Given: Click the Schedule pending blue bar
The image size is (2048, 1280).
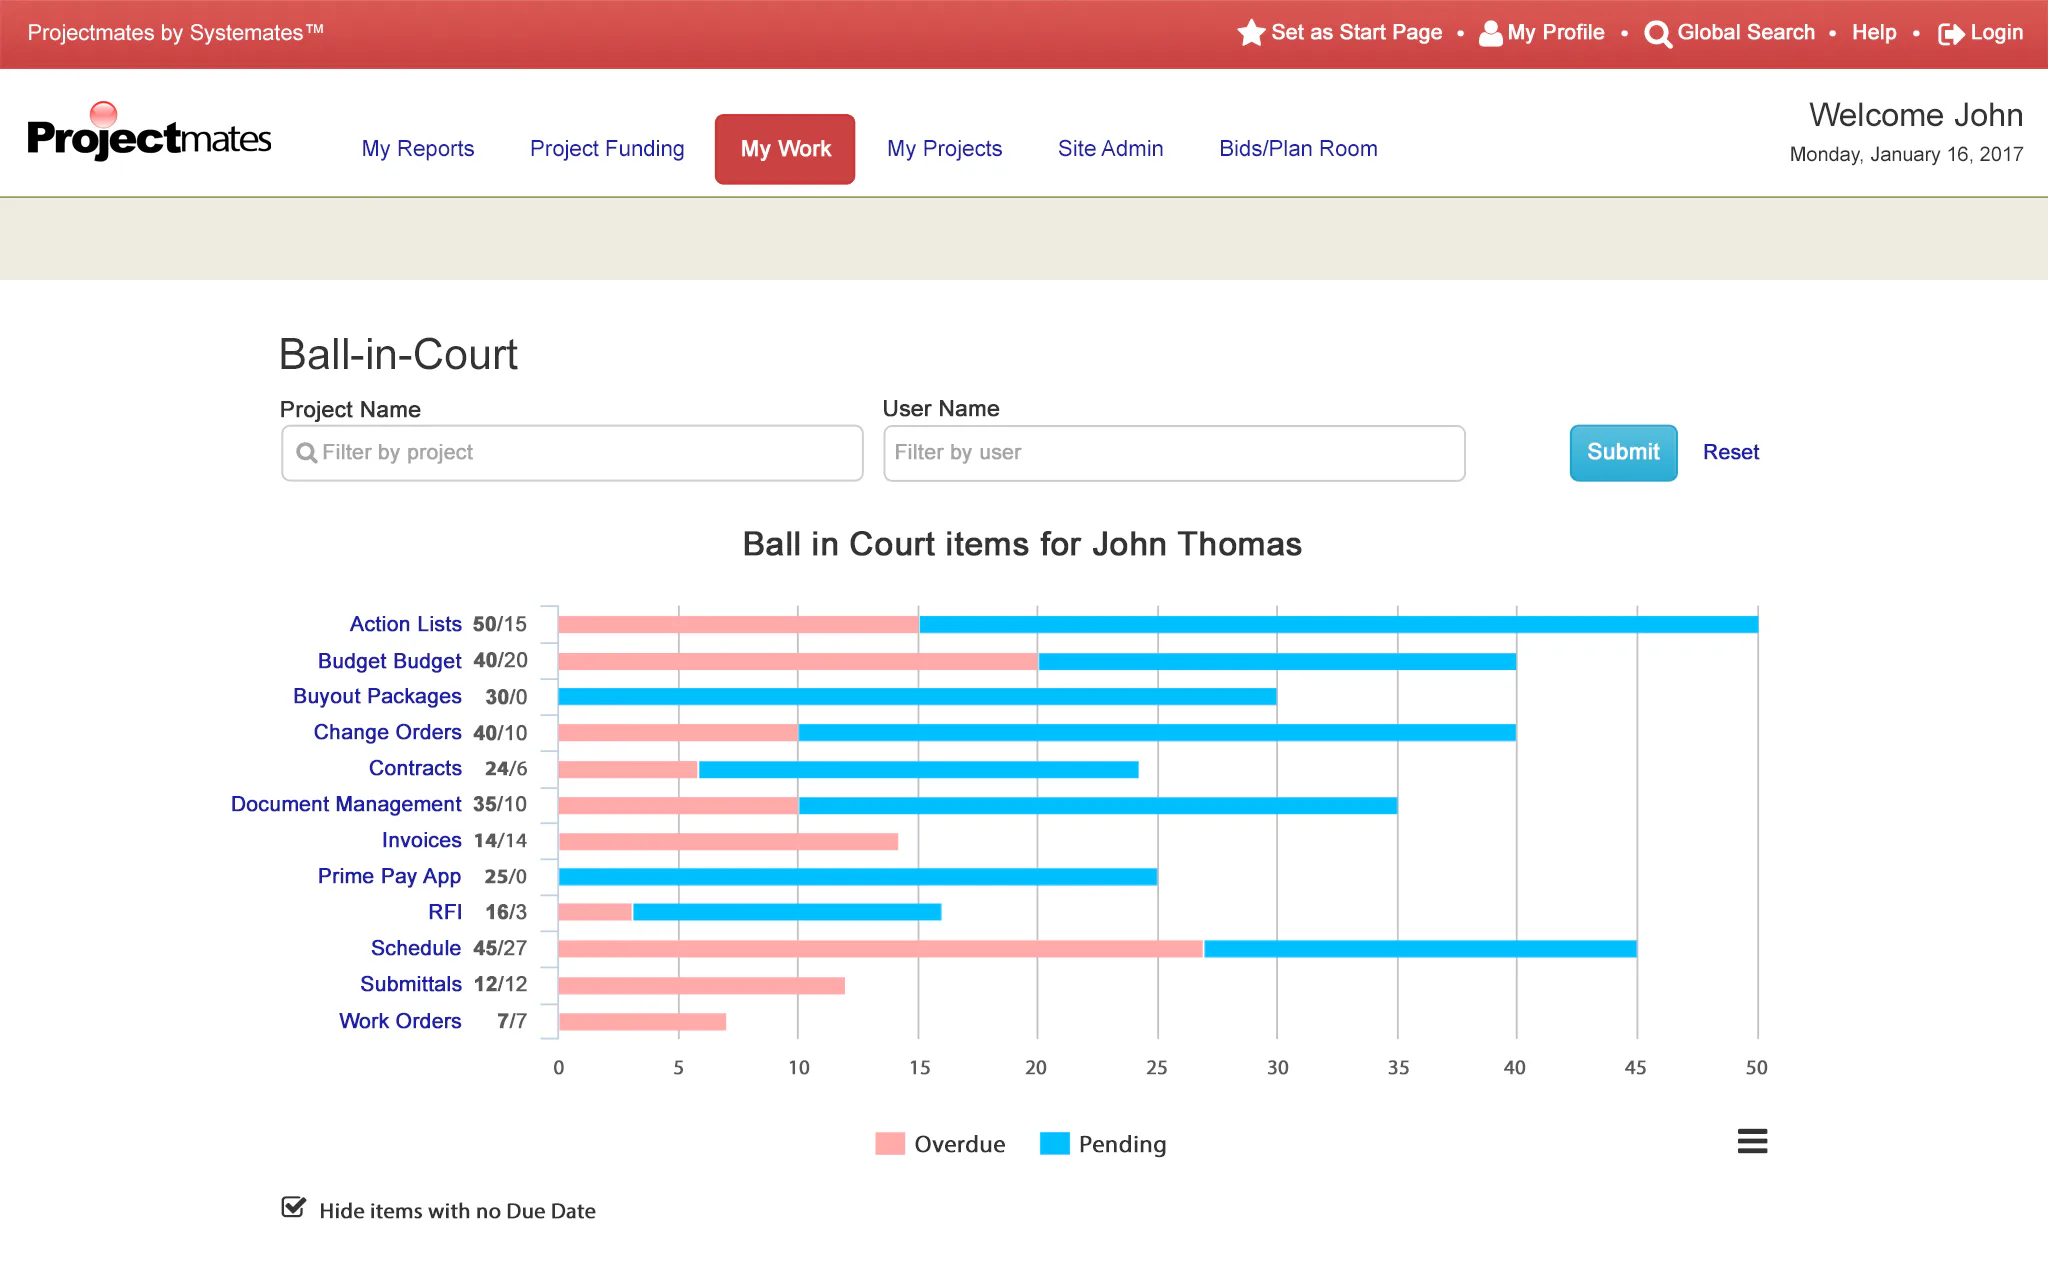Looking at the screenshot, I should [x=1420, y=949].
